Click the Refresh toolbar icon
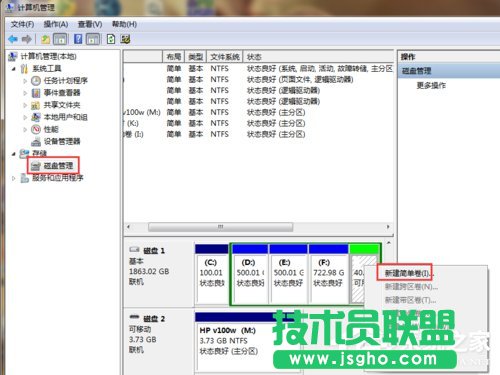Image resolution: width=500 pixels, height=375 pixels. tap(111, 39)
